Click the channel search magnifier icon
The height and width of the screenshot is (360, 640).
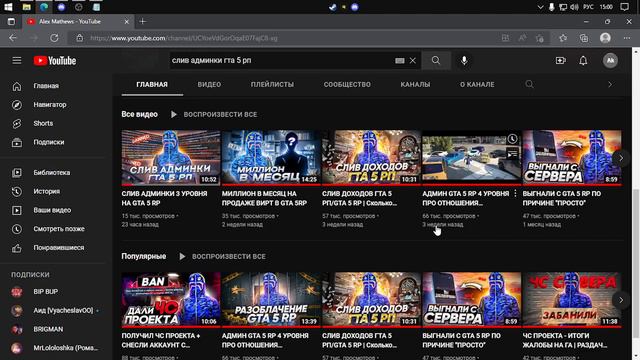[x=529, y=84]
